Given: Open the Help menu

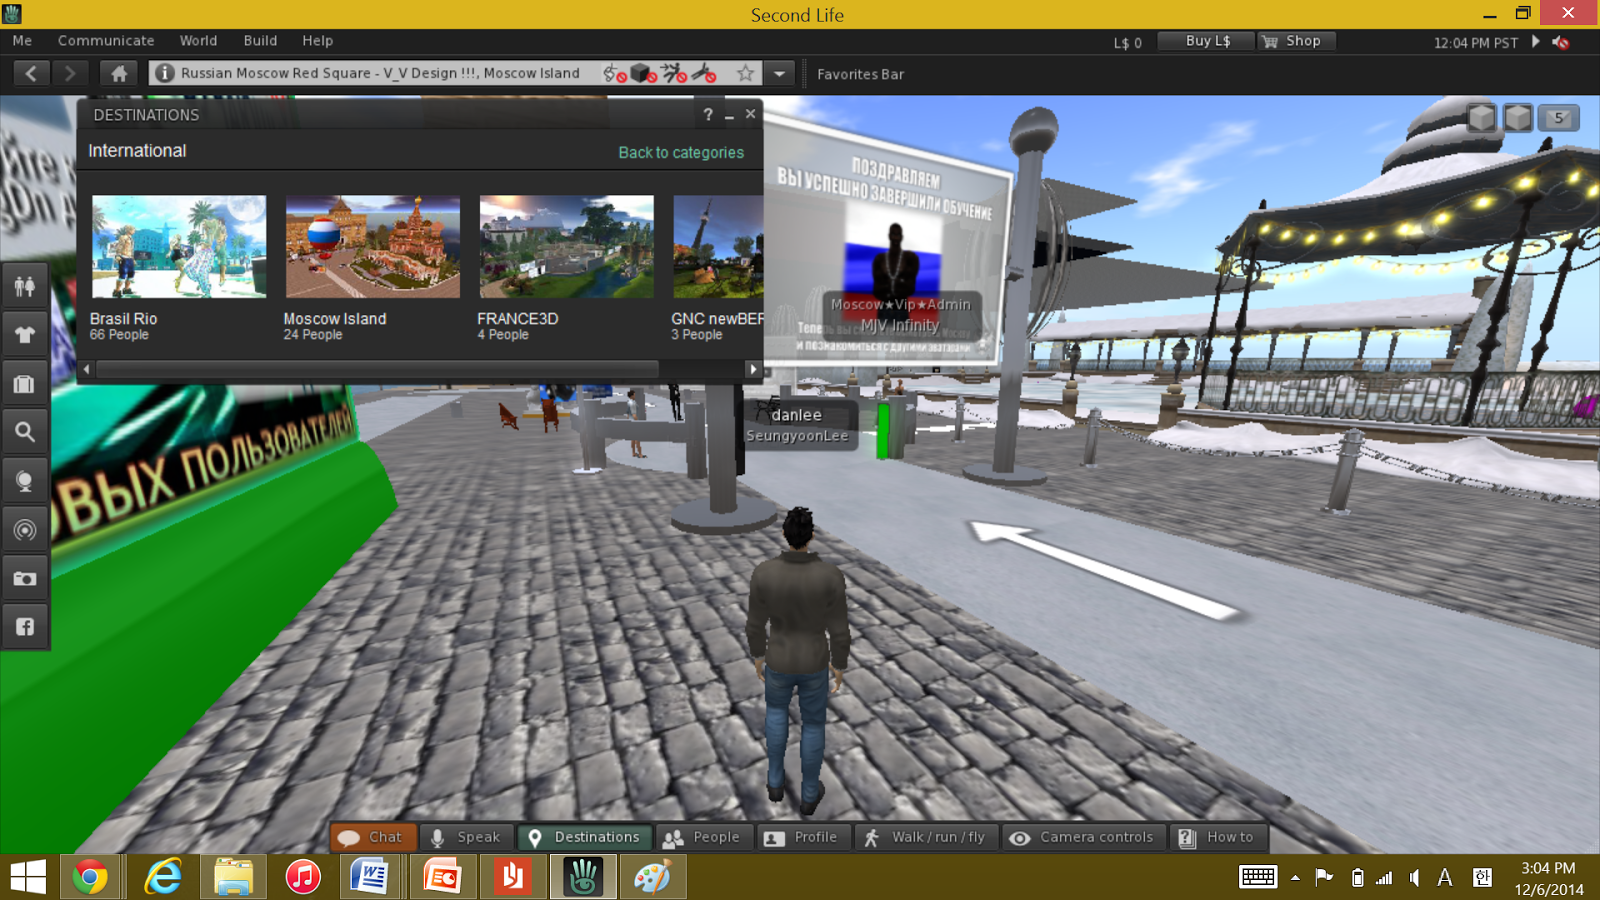Looking at the screenshot, I should pyautogui.click(x=317, y=41).
